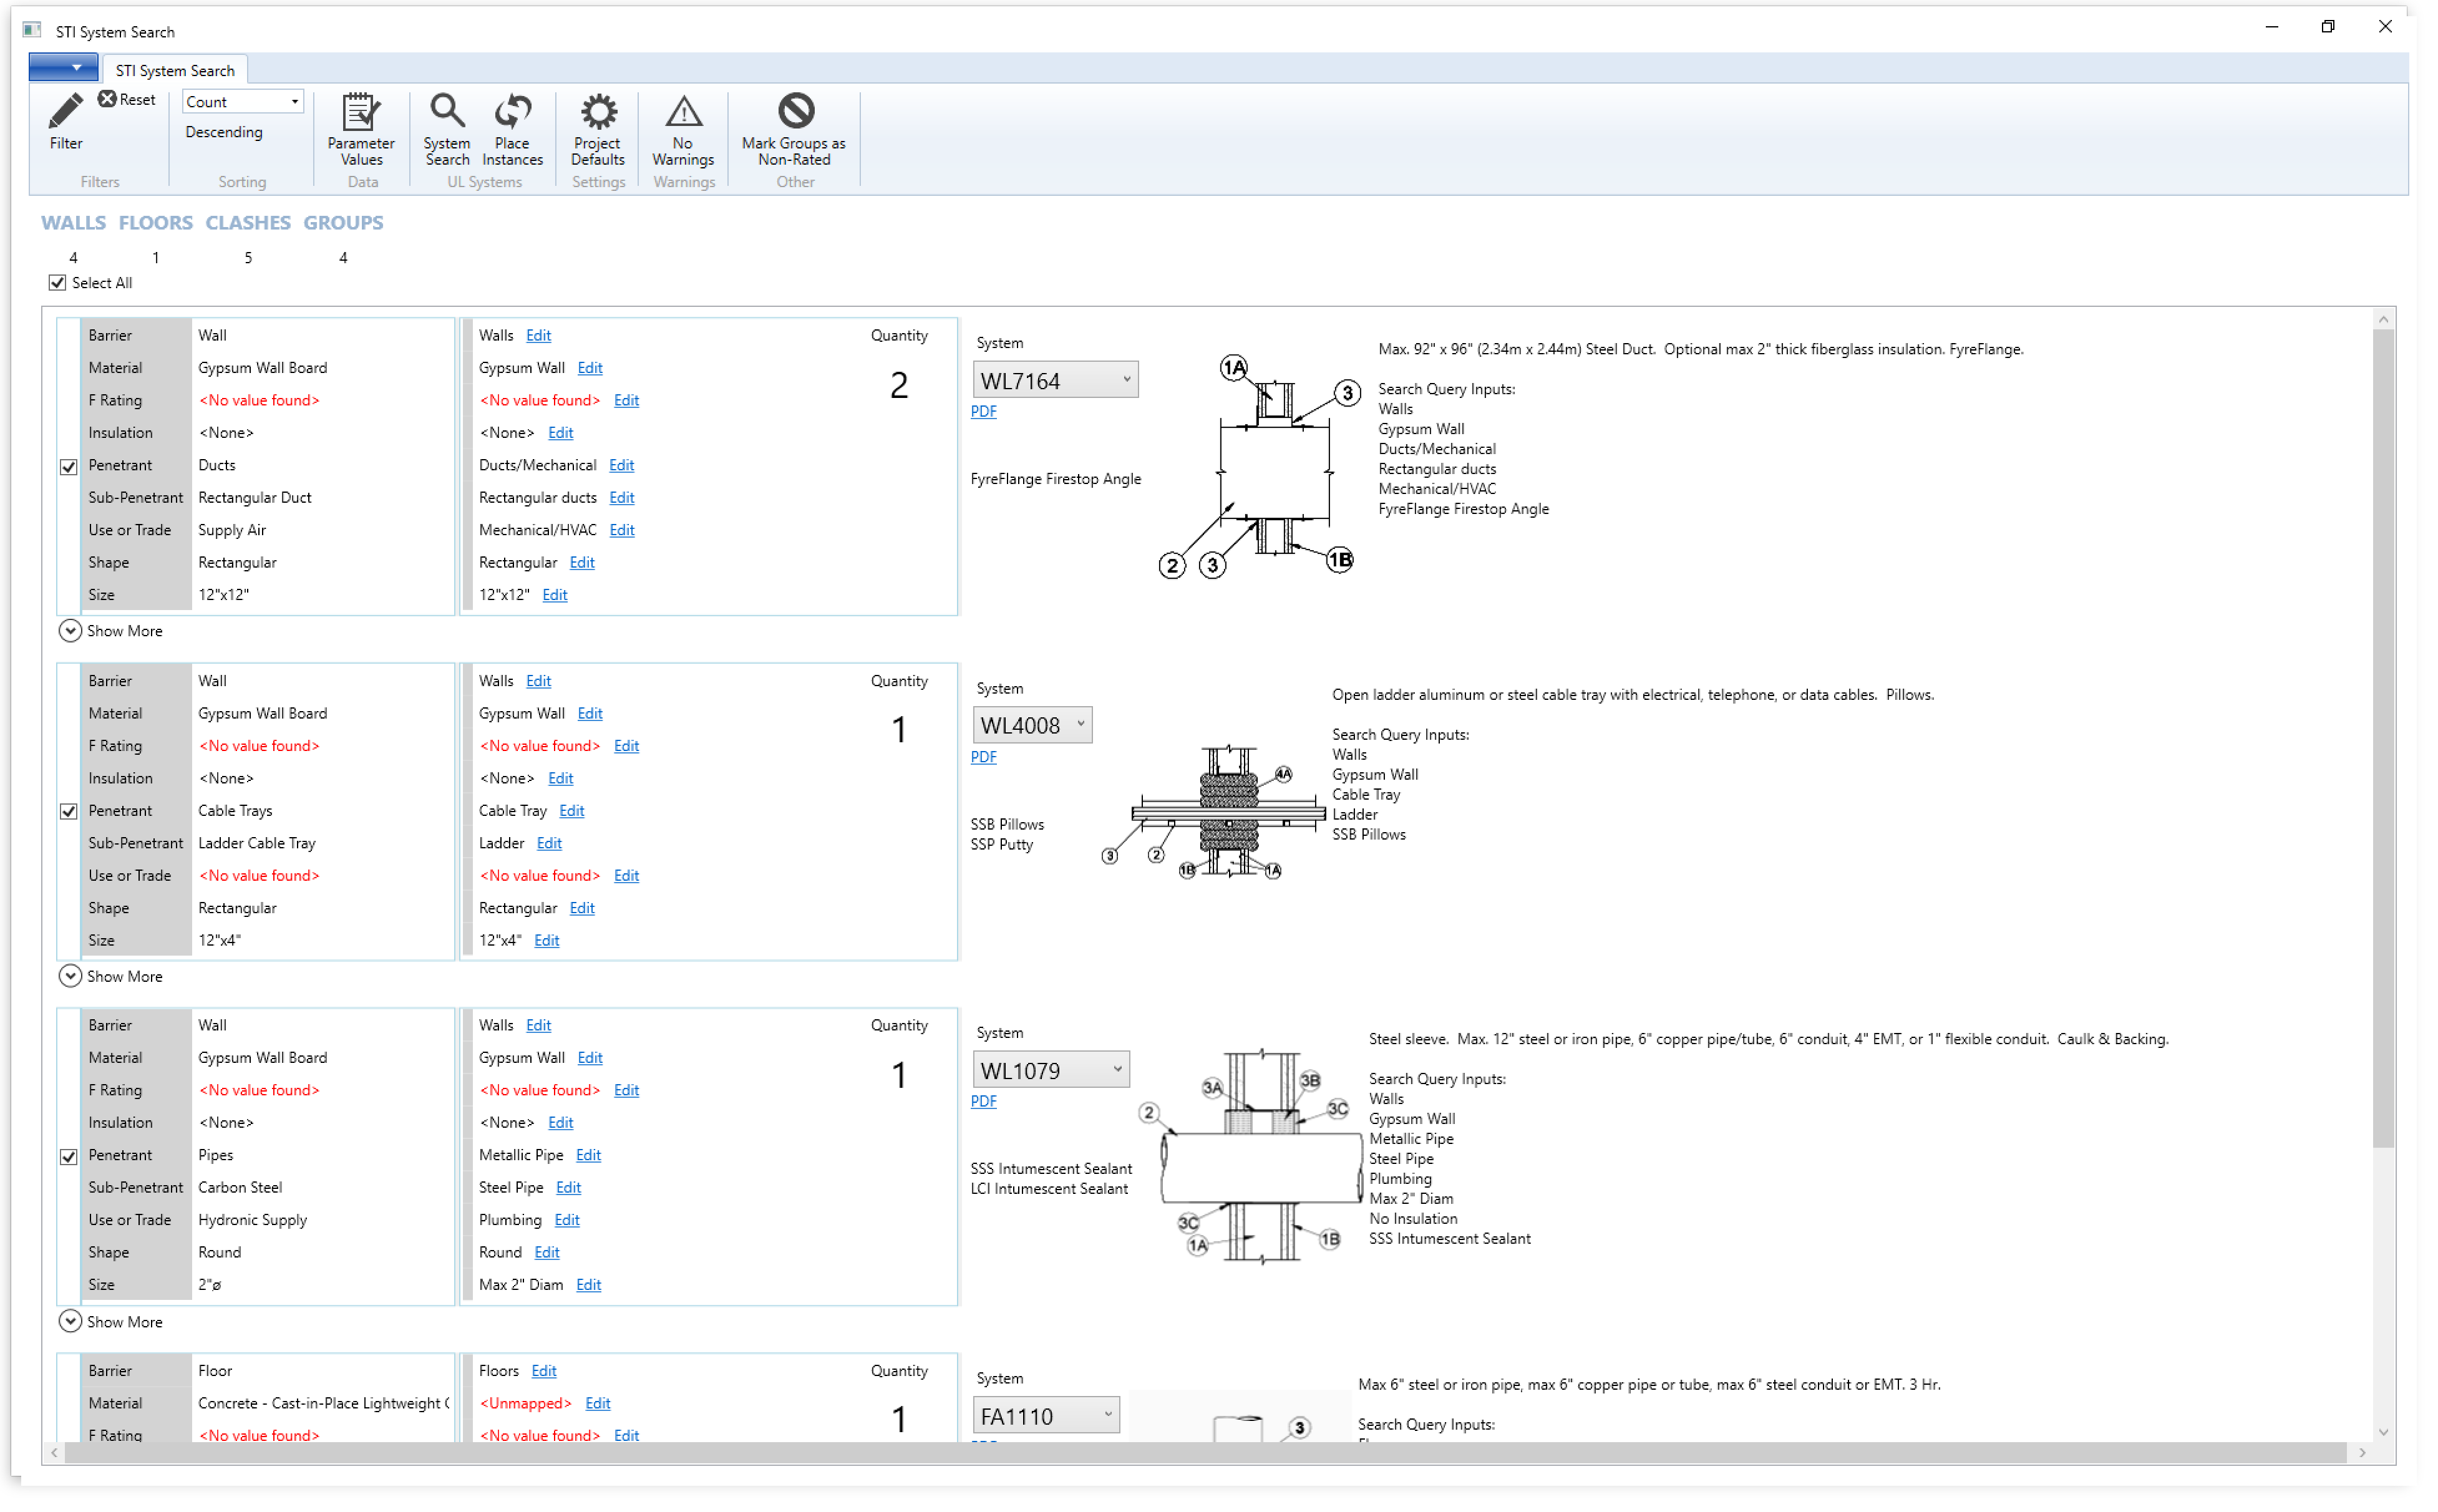Open the Count sorting dropdown
The width and height of the screenshot is (2438, 1512).
click(x=243, y=102)
